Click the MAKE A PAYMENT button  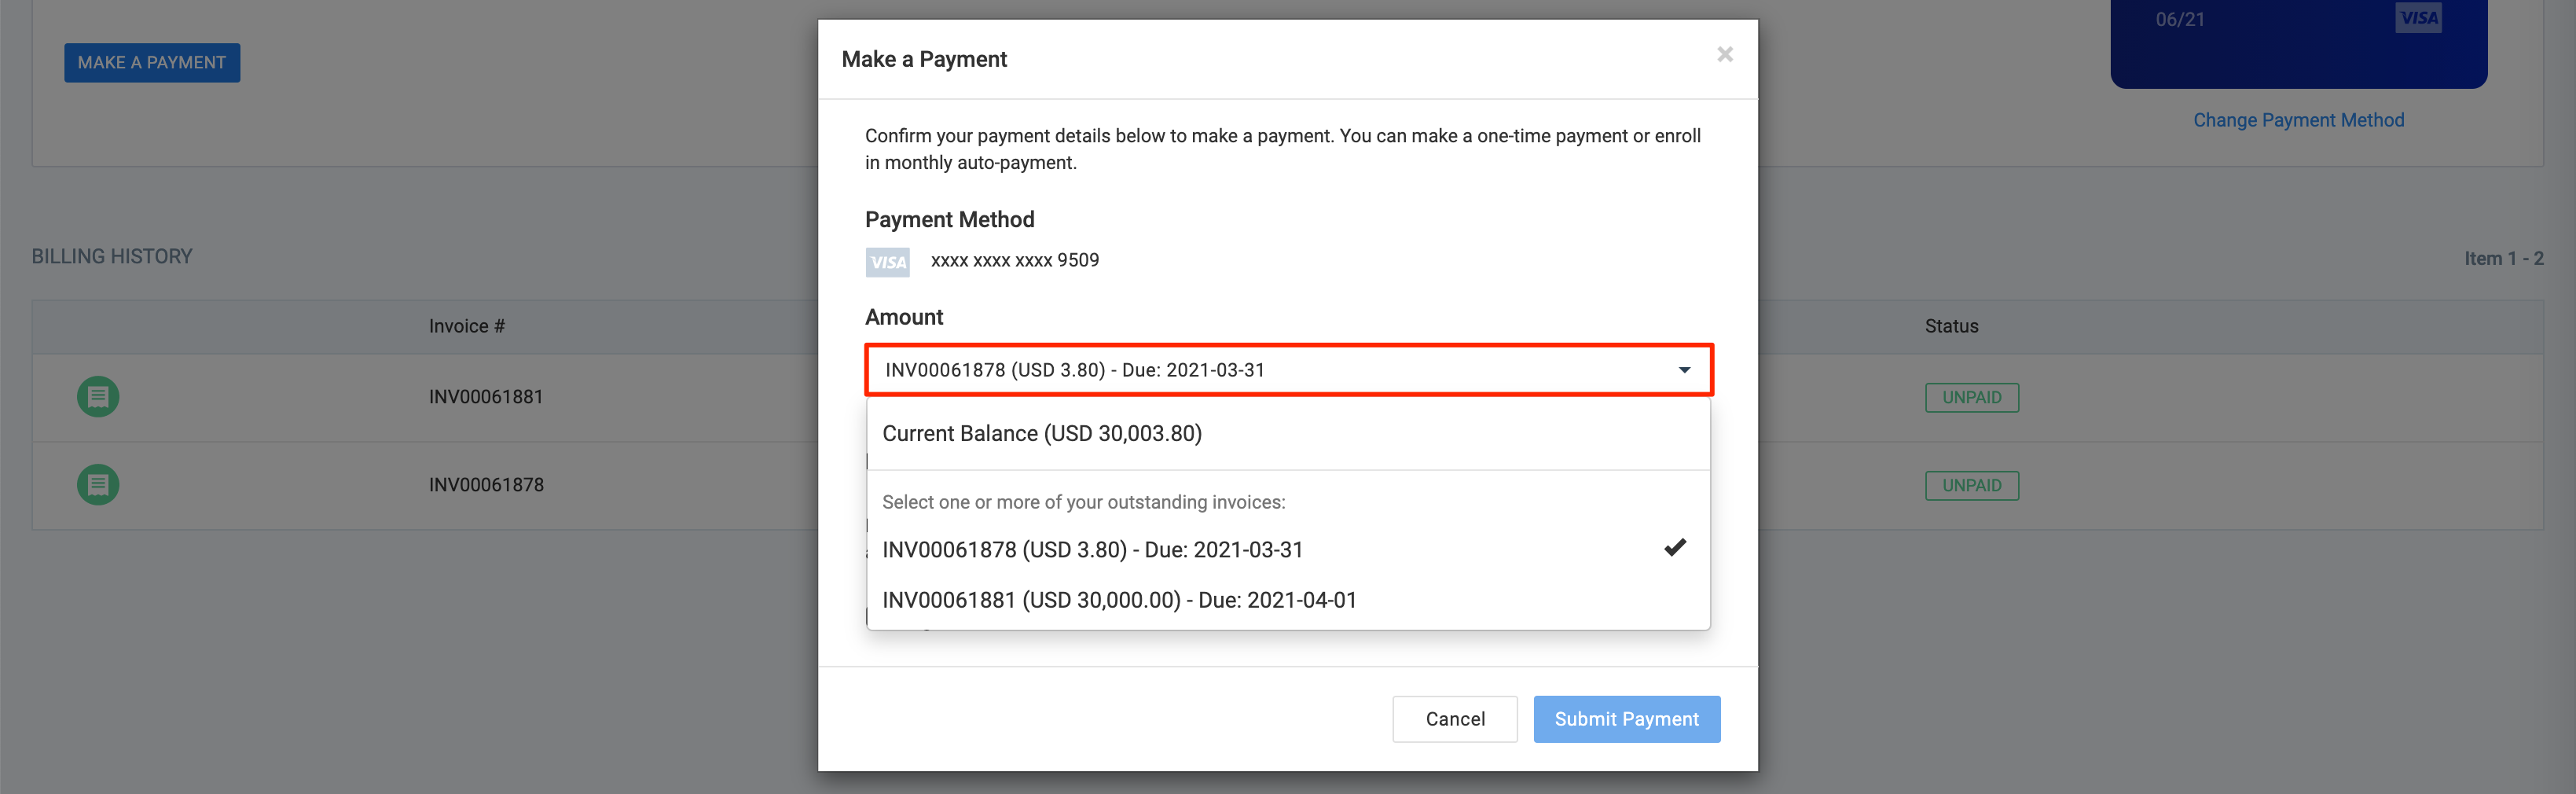coord(152,62)
